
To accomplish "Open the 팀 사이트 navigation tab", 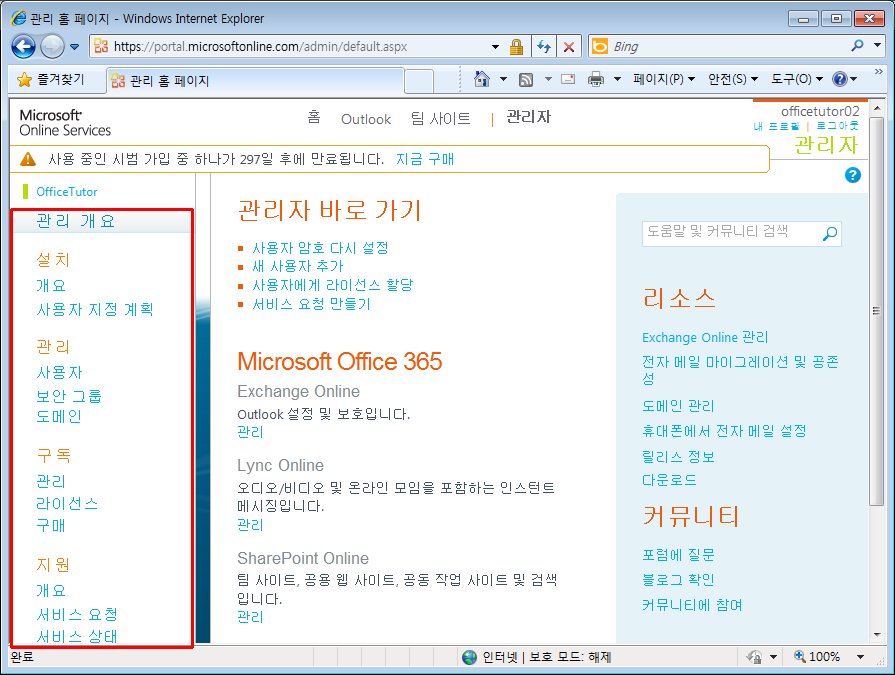I will 441,119.
